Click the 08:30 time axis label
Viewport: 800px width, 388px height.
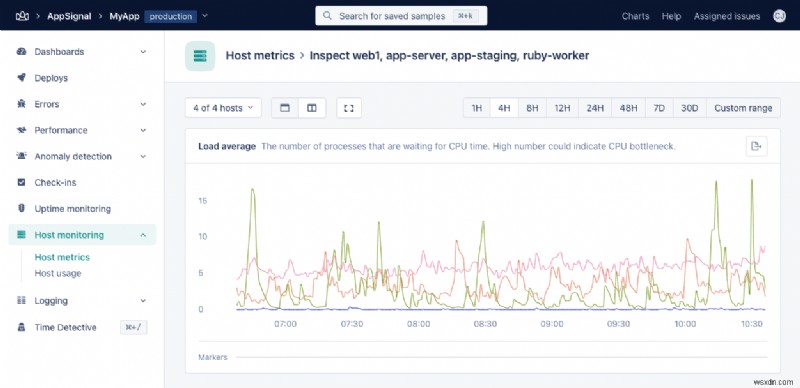point(485,324)
